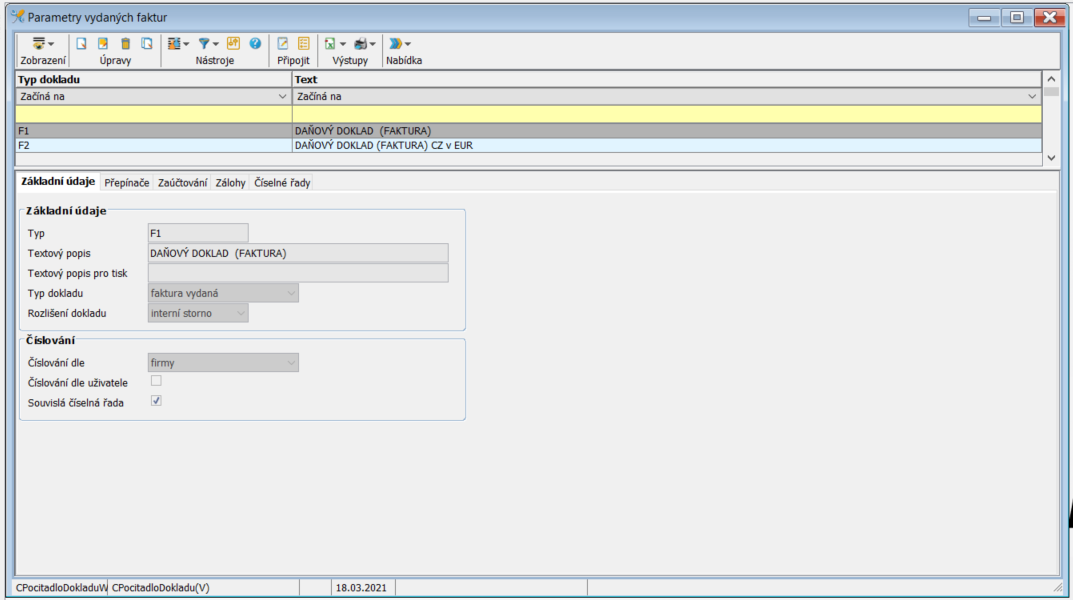
Task: Open the Zaúčtování tab
Action: click(183, 183)
